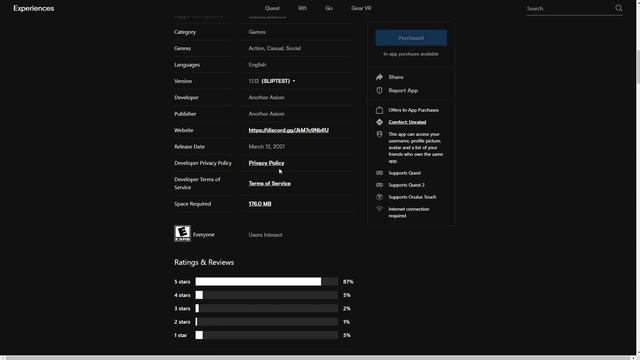Viewport: 640px width, 360px height.
Task: Open the Quest tab
Action: (x=272, y=8)
